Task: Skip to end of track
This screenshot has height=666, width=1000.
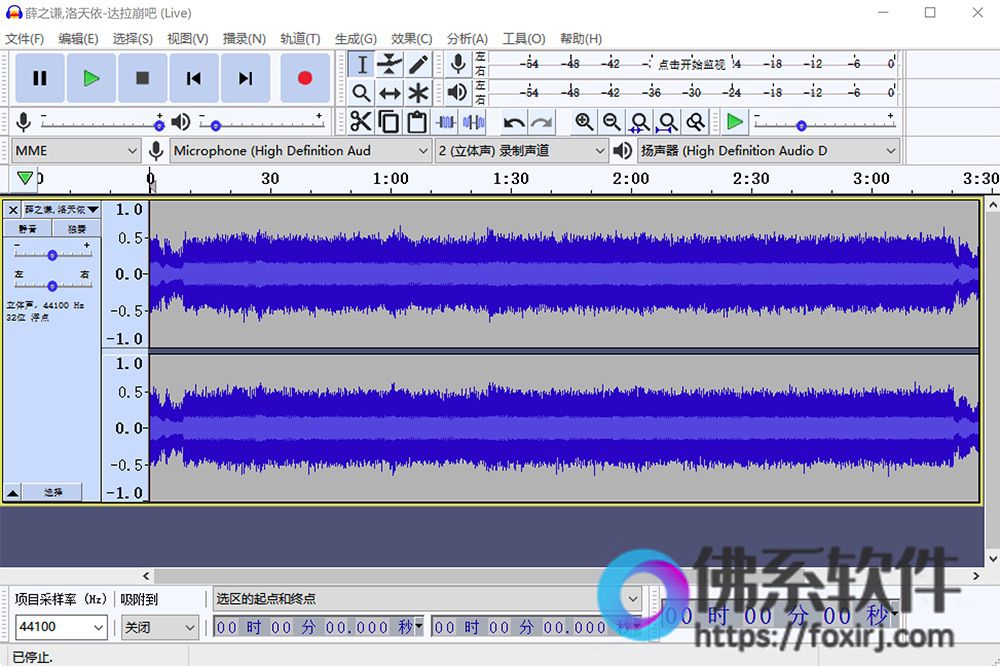Action: (246, 78)
